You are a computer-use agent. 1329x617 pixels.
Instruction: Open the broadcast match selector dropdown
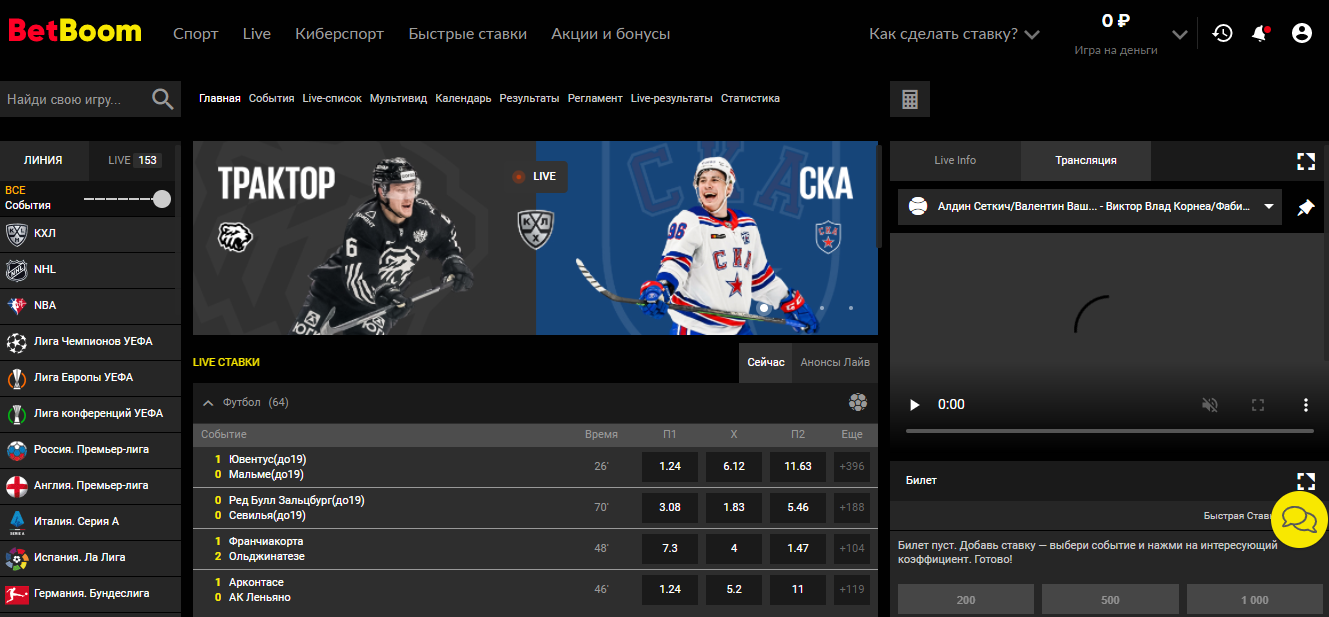pos(1090,207)
